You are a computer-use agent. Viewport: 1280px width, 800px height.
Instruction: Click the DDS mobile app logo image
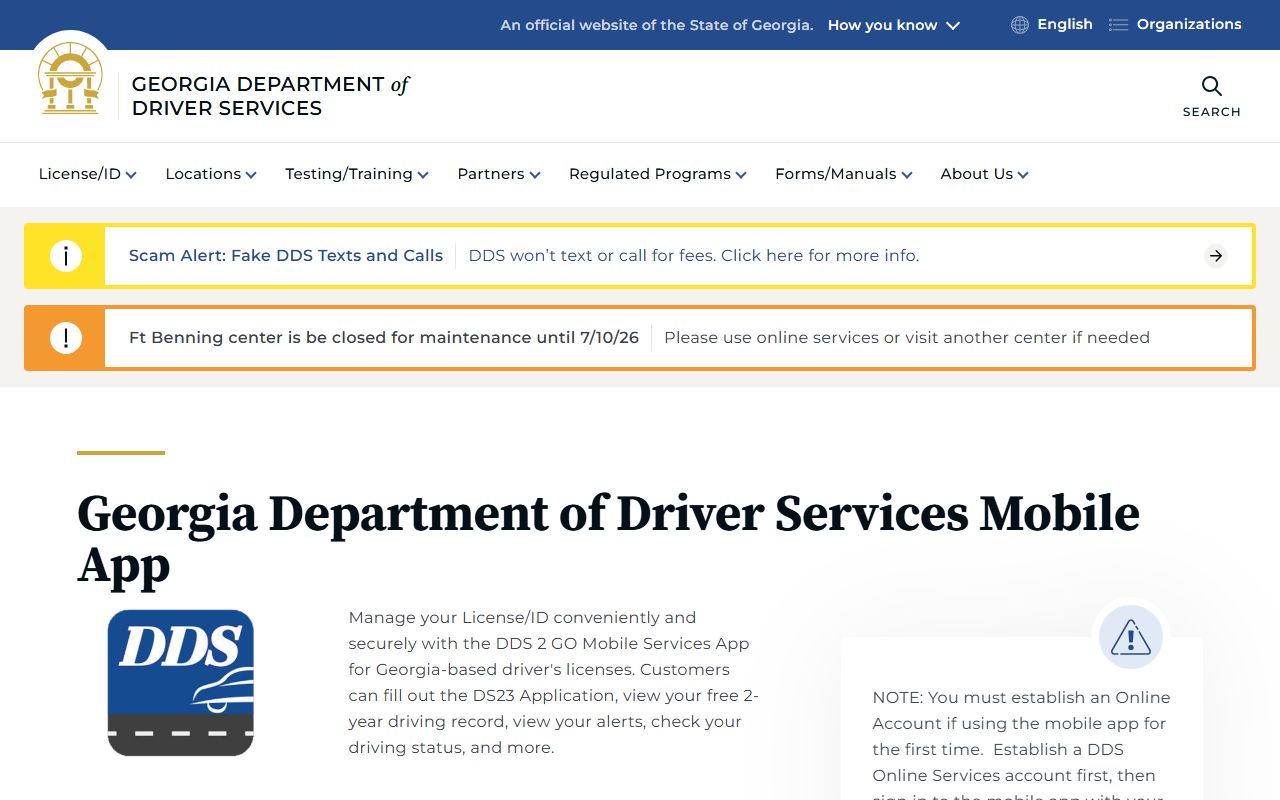181,683
